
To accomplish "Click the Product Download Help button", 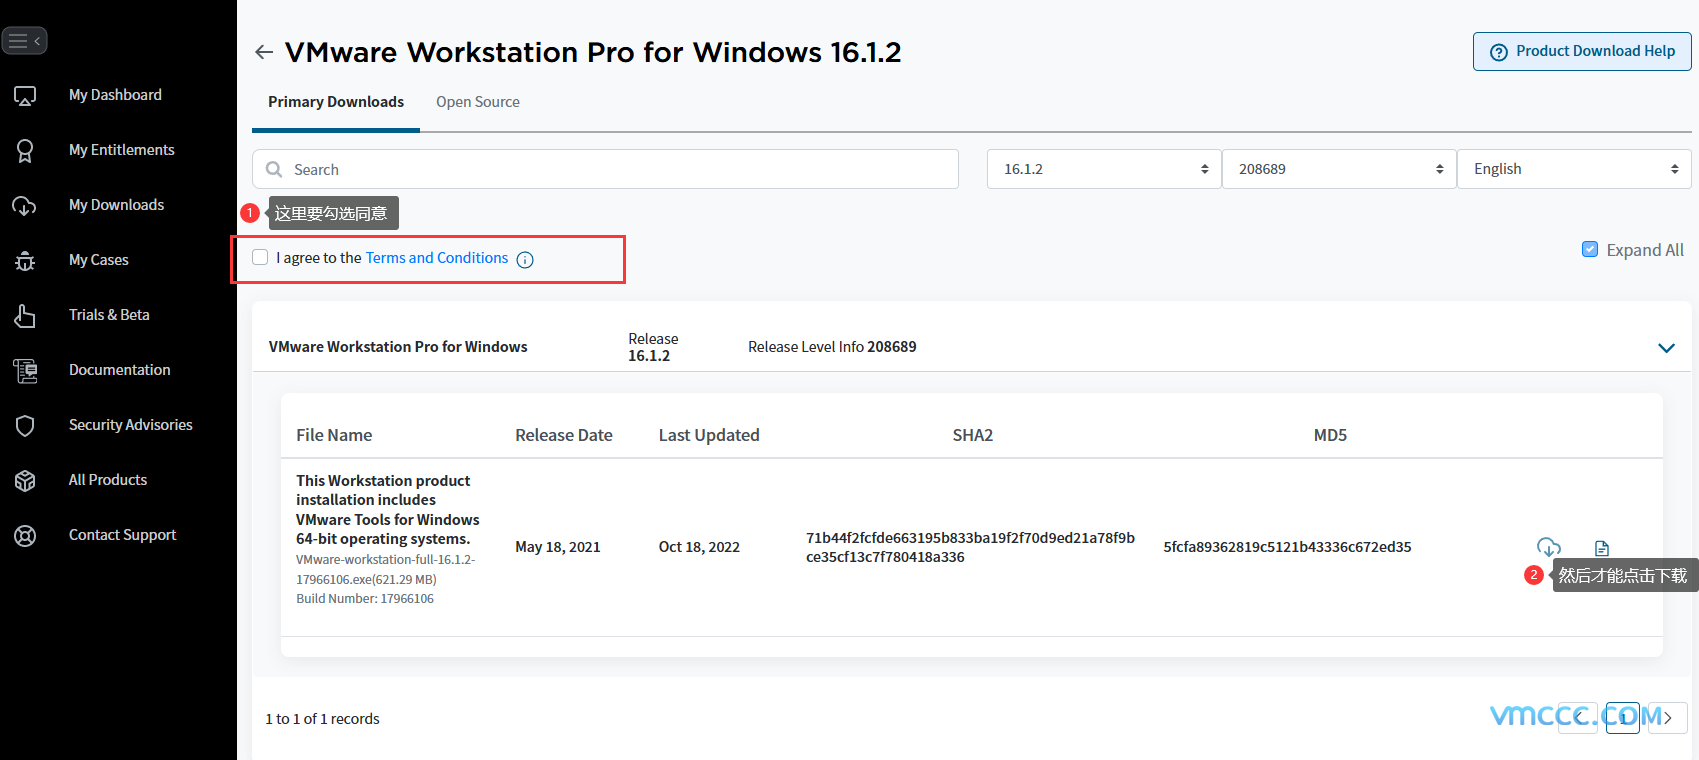I will click(x=1582, y=51).
